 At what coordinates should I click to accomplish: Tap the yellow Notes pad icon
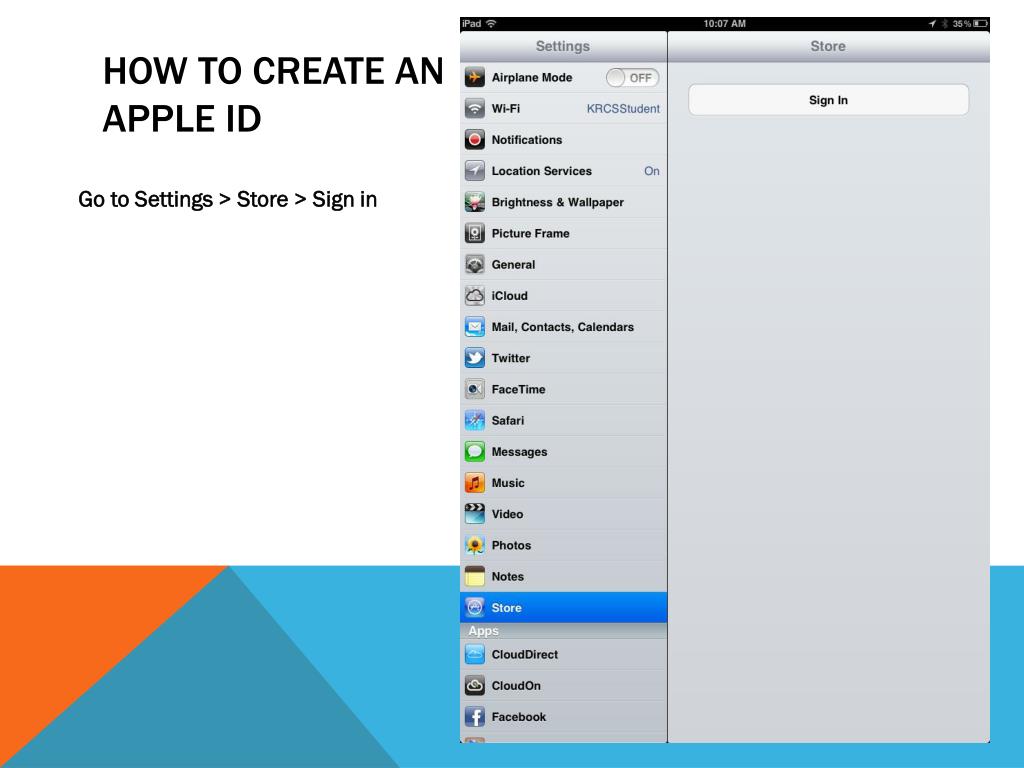pyautogui.click(x=475, y=577)
